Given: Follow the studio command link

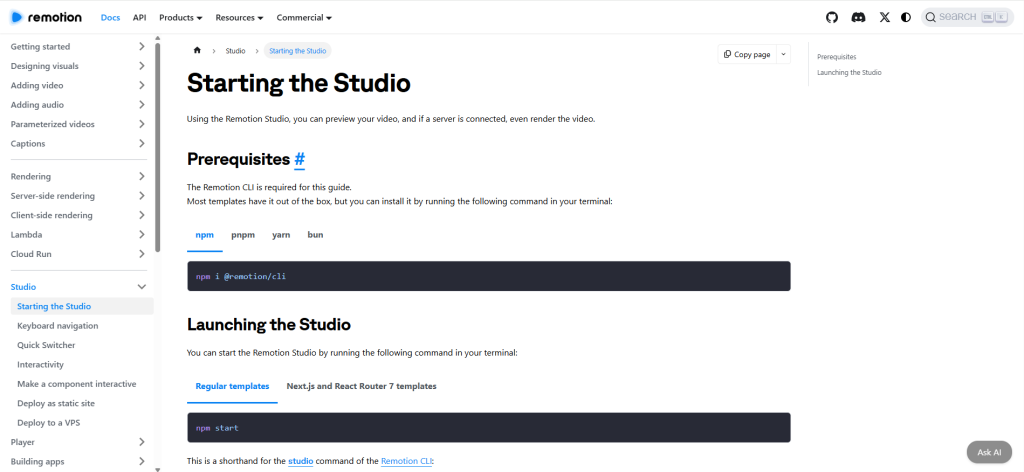Looking at the screenshot, I should coord(300,462).
